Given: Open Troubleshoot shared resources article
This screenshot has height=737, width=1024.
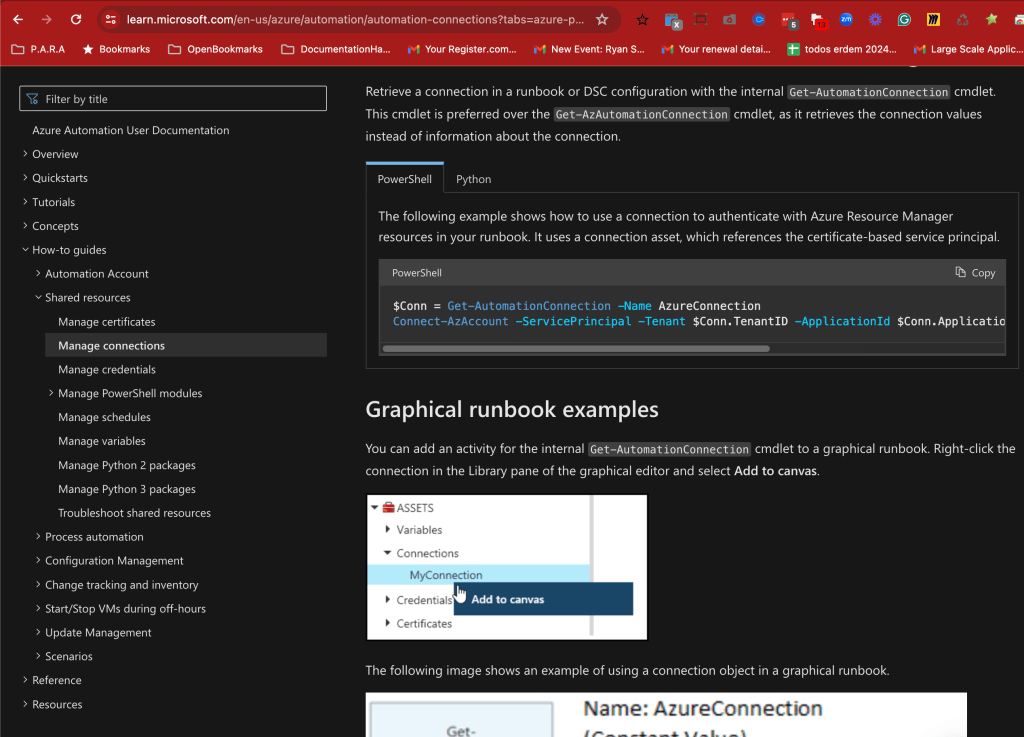Looking at the screenshot, I should coord(134,512).
